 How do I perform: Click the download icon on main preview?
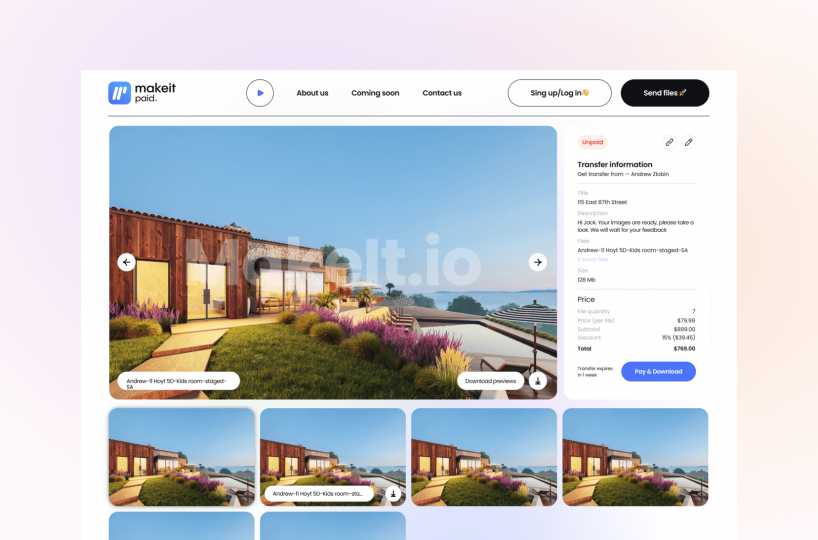538,381
